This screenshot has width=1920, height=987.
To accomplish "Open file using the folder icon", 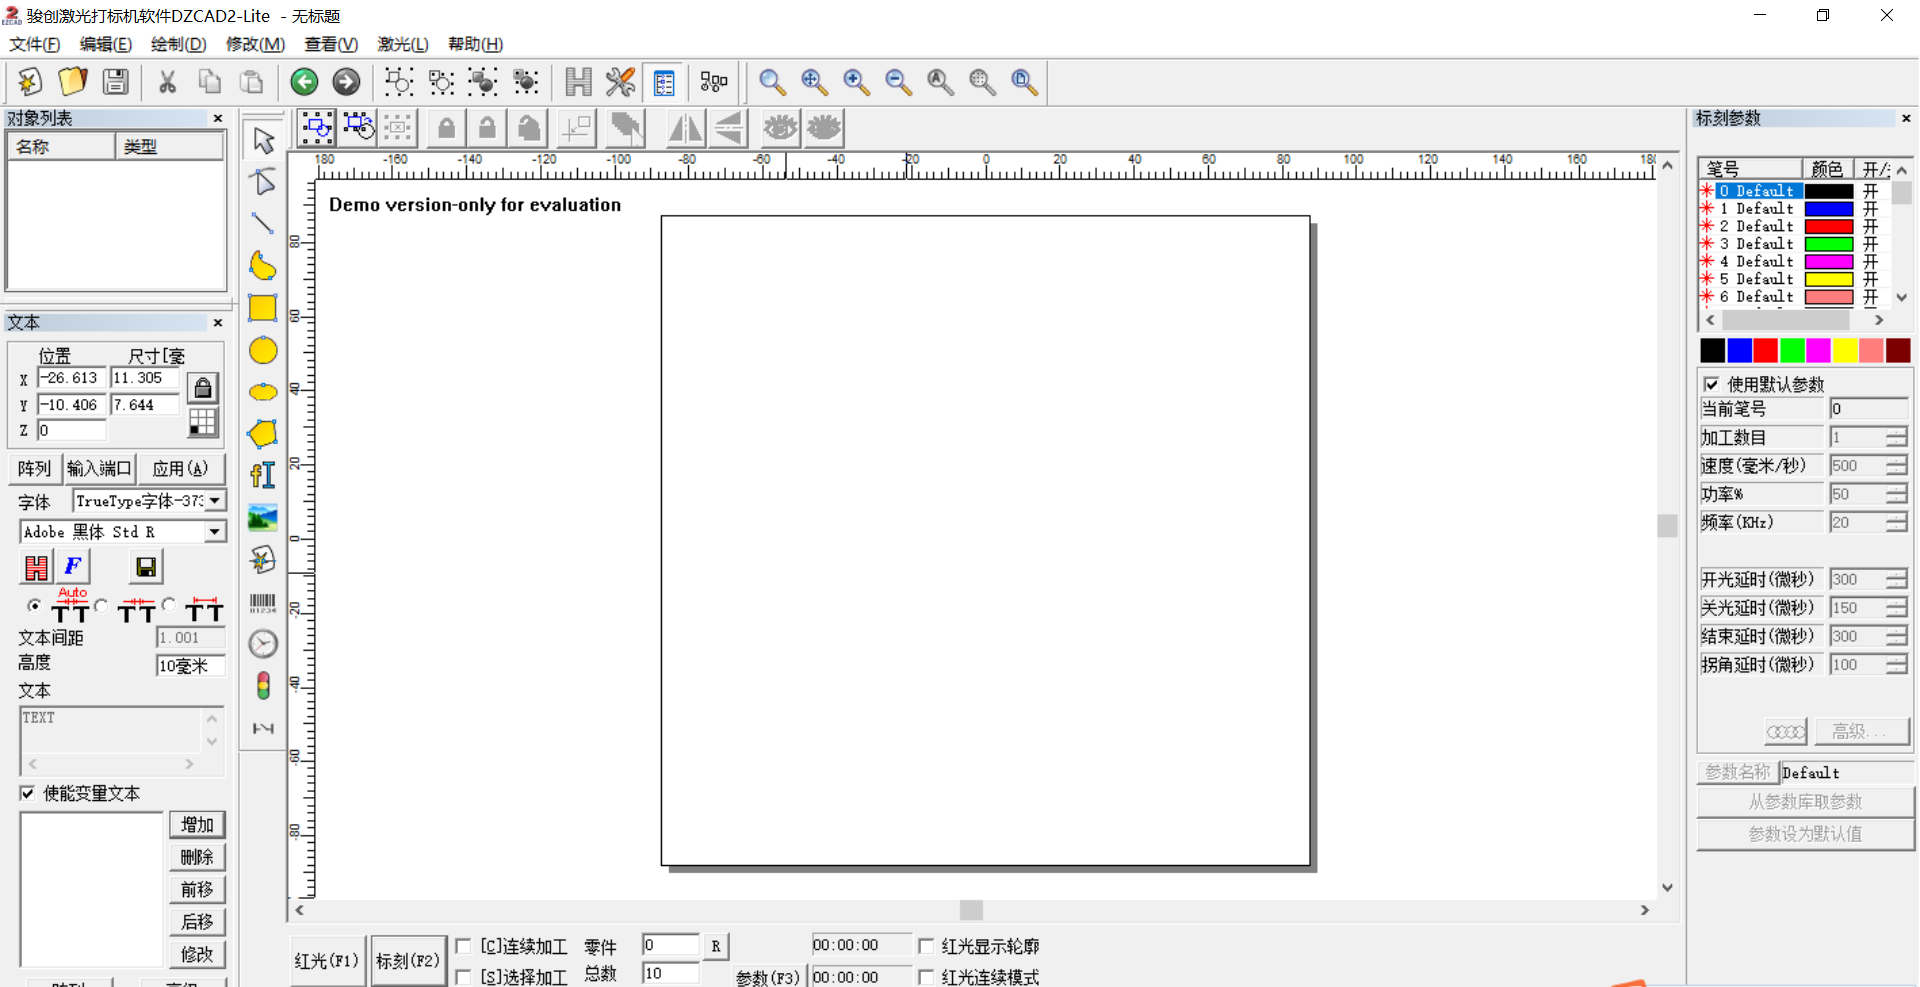I will tap(73, 82).
